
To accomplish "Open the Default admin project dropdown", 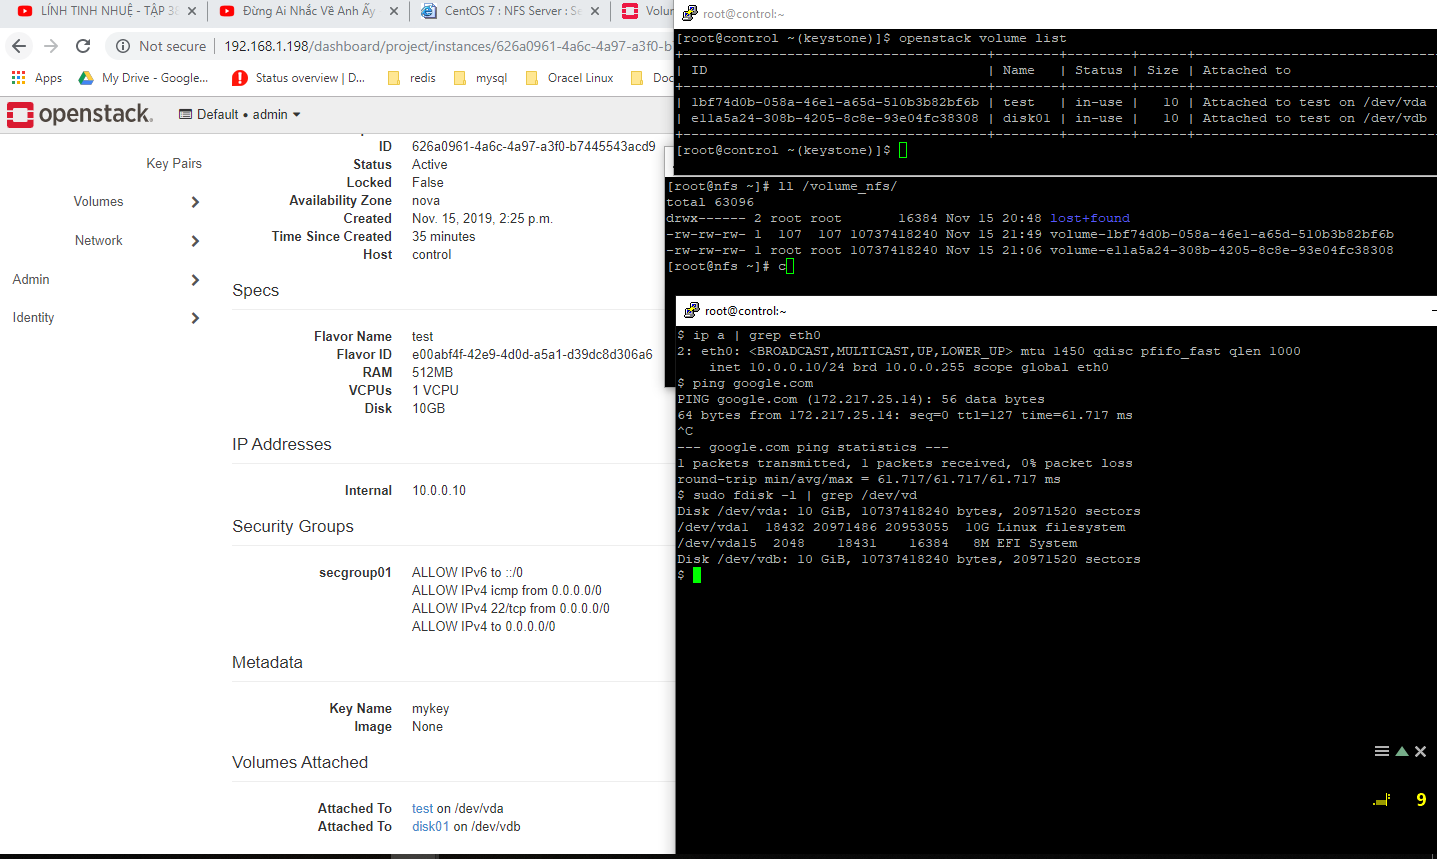I will click(x=240, y=114).
